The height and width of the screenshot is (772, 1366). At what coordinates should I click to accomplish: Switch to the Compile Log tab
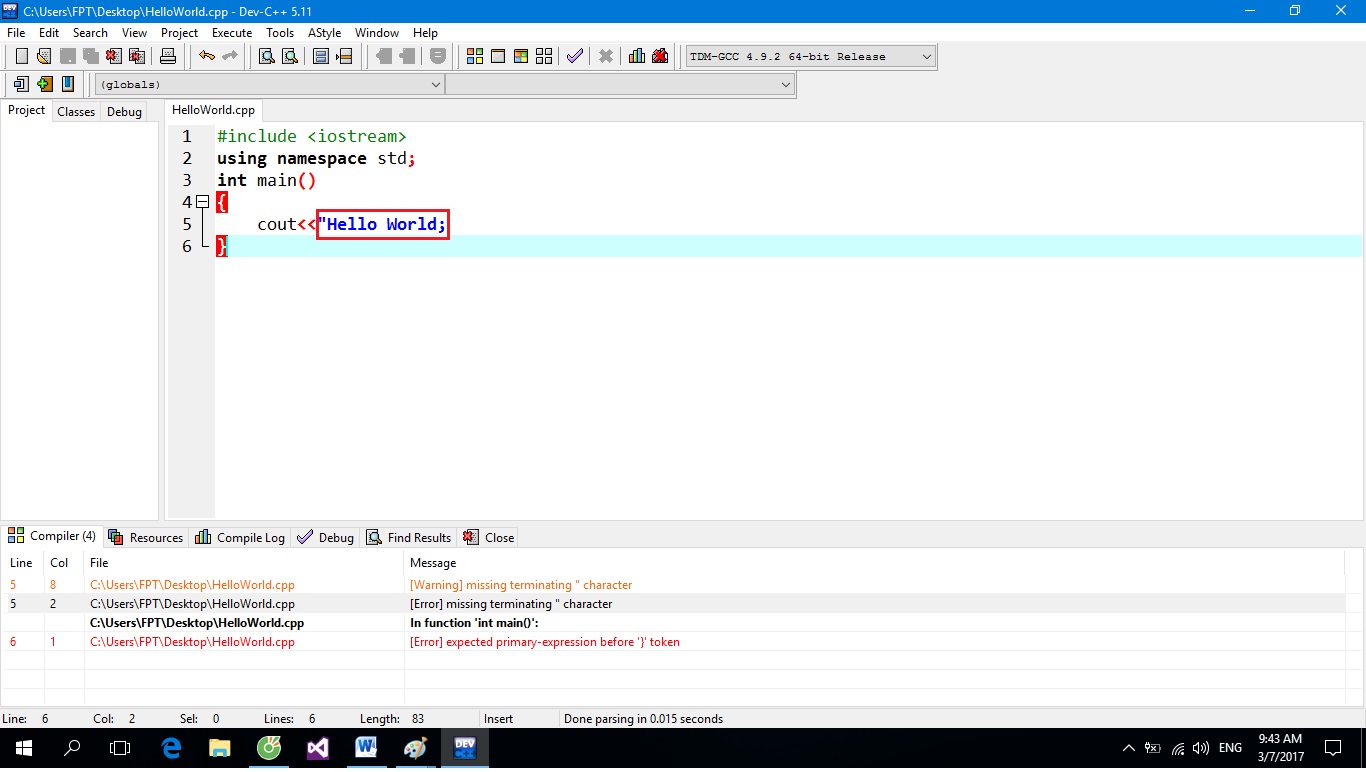tap(240, 538)
